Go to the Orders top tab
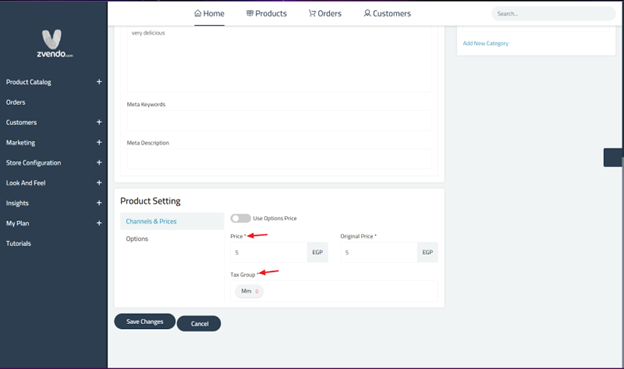The image size is (624, 369). coord(325,14)
